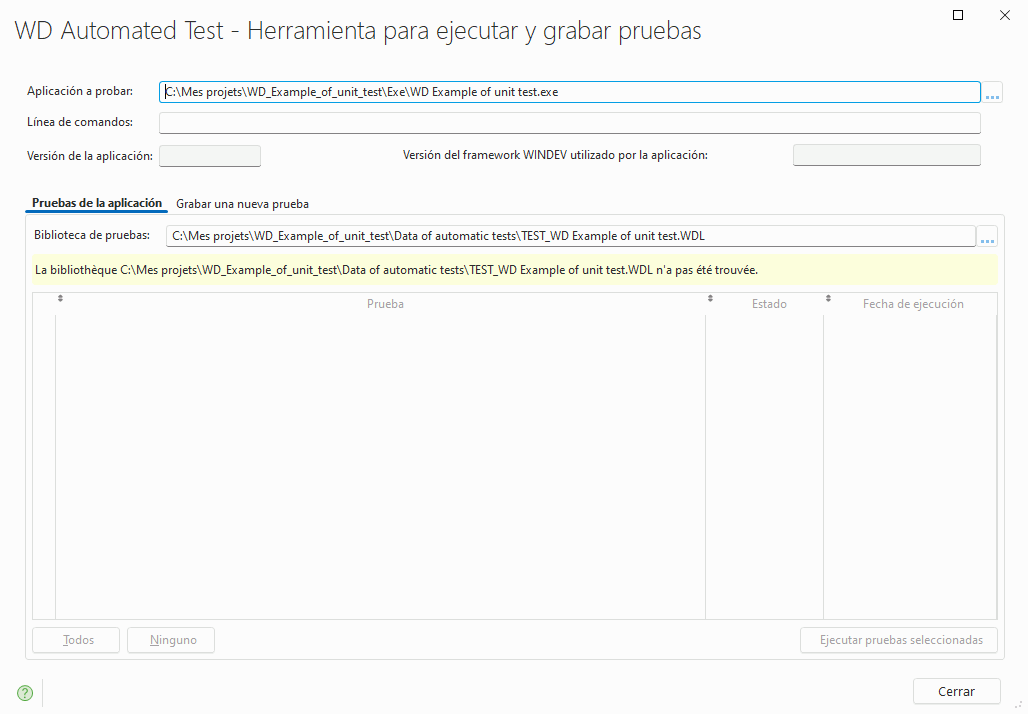Click the 'Aplicación a probar:' label
Screen dimensions: 1028x714
coord(80,91)
